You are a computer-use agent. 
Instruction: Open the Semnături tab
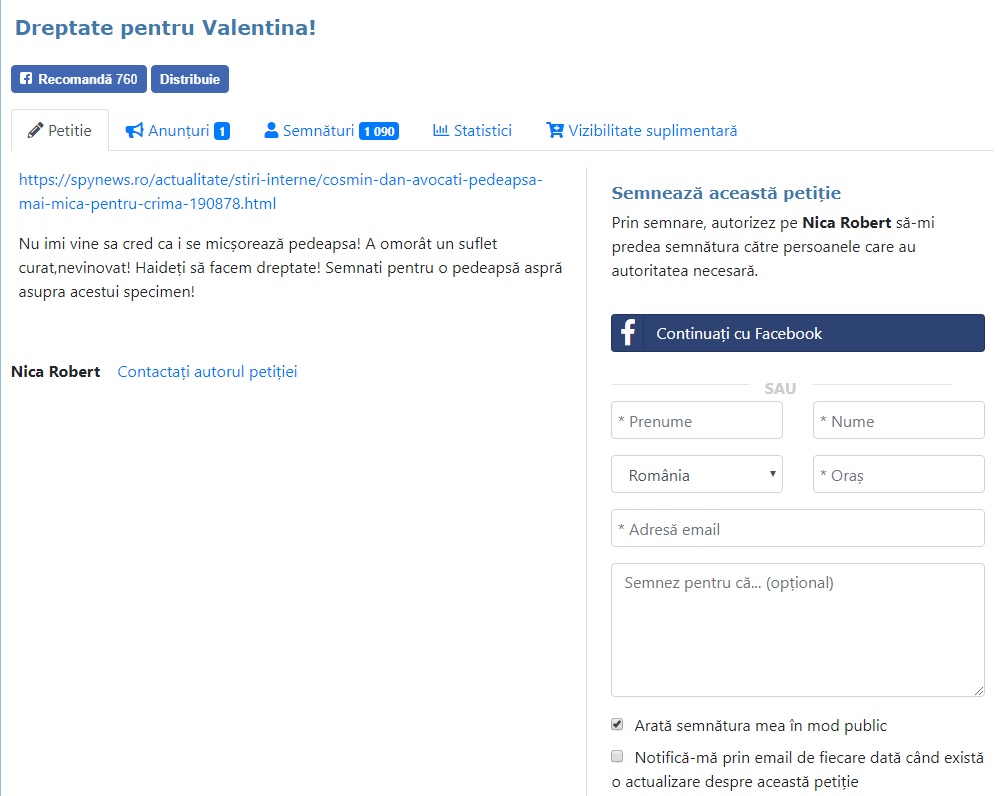318,131
